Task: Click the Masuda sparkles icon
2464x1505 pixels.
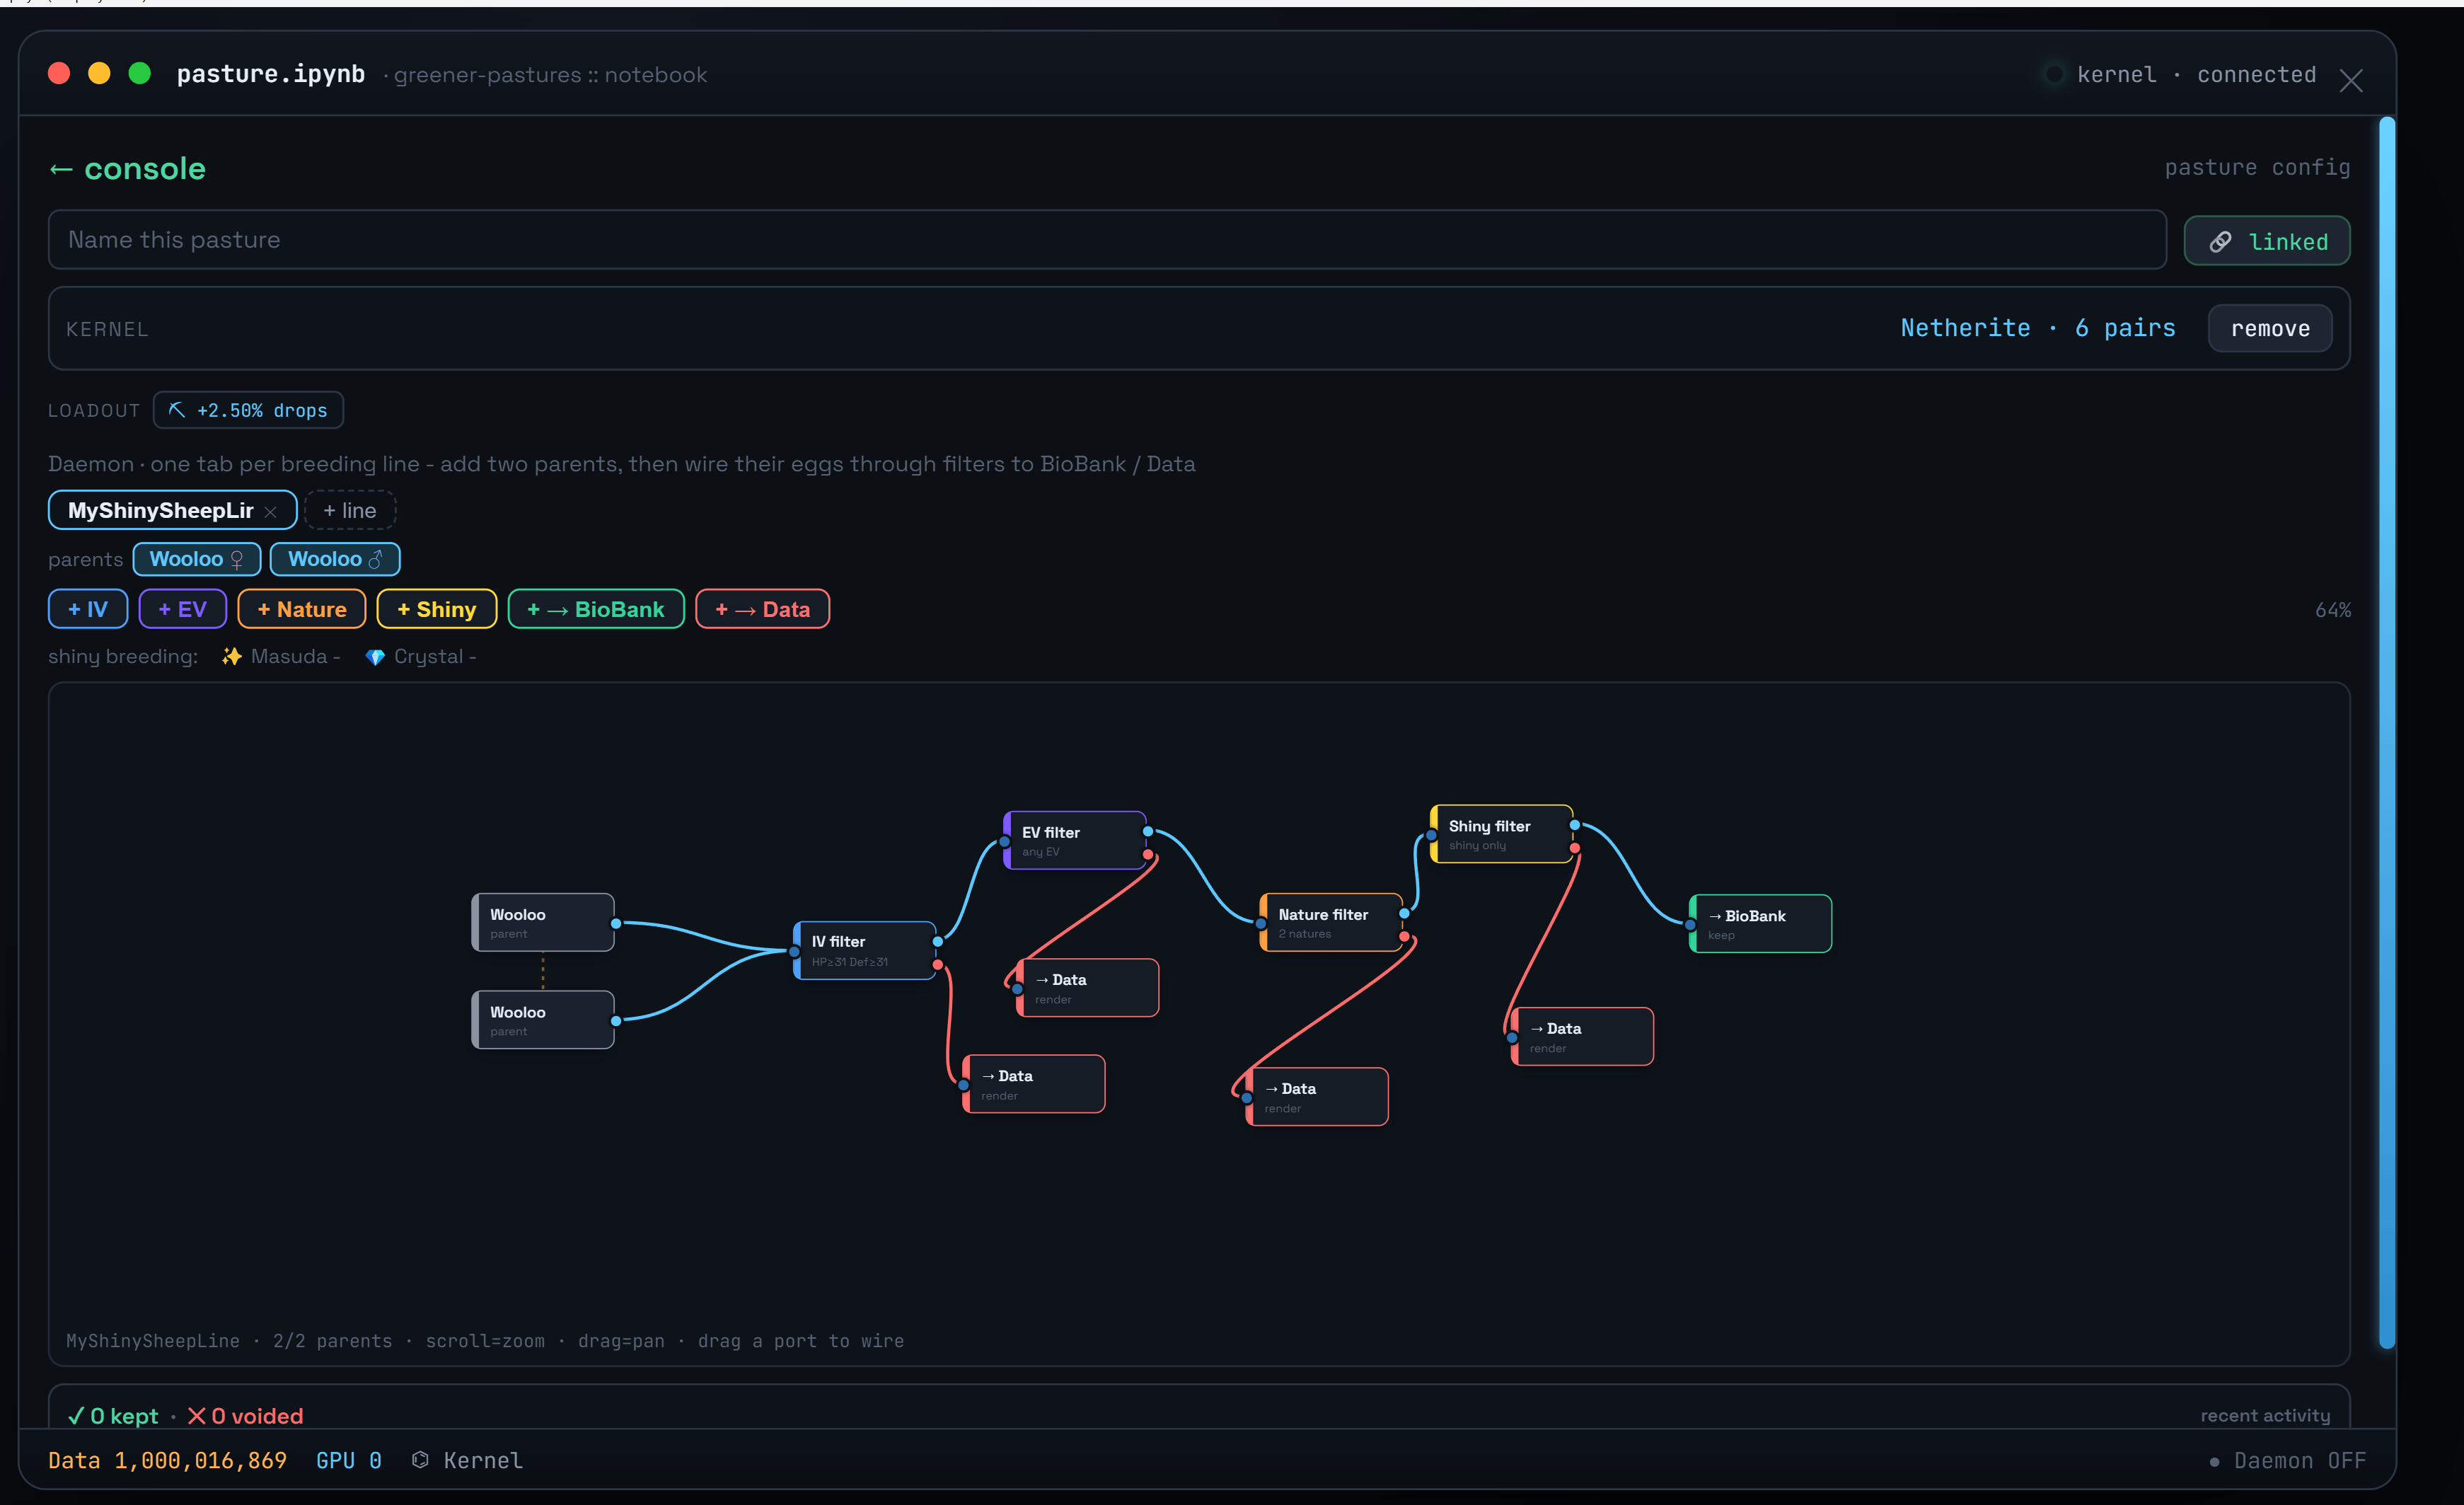Action: (x=231, y=657)
